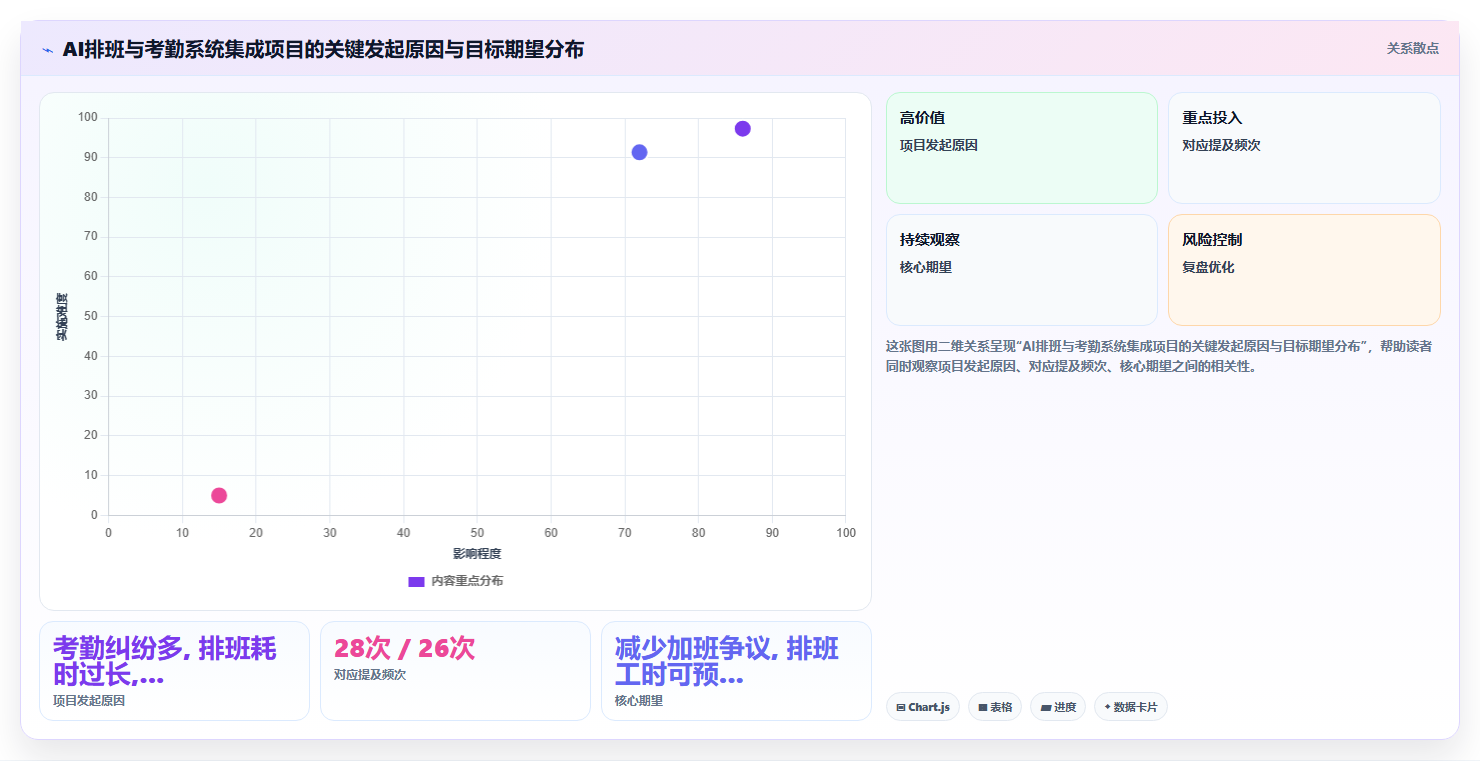The width and height of the screenshot is (1480, 761).
Task: Open the 持续观察 card
Action: click(1021, 270)
